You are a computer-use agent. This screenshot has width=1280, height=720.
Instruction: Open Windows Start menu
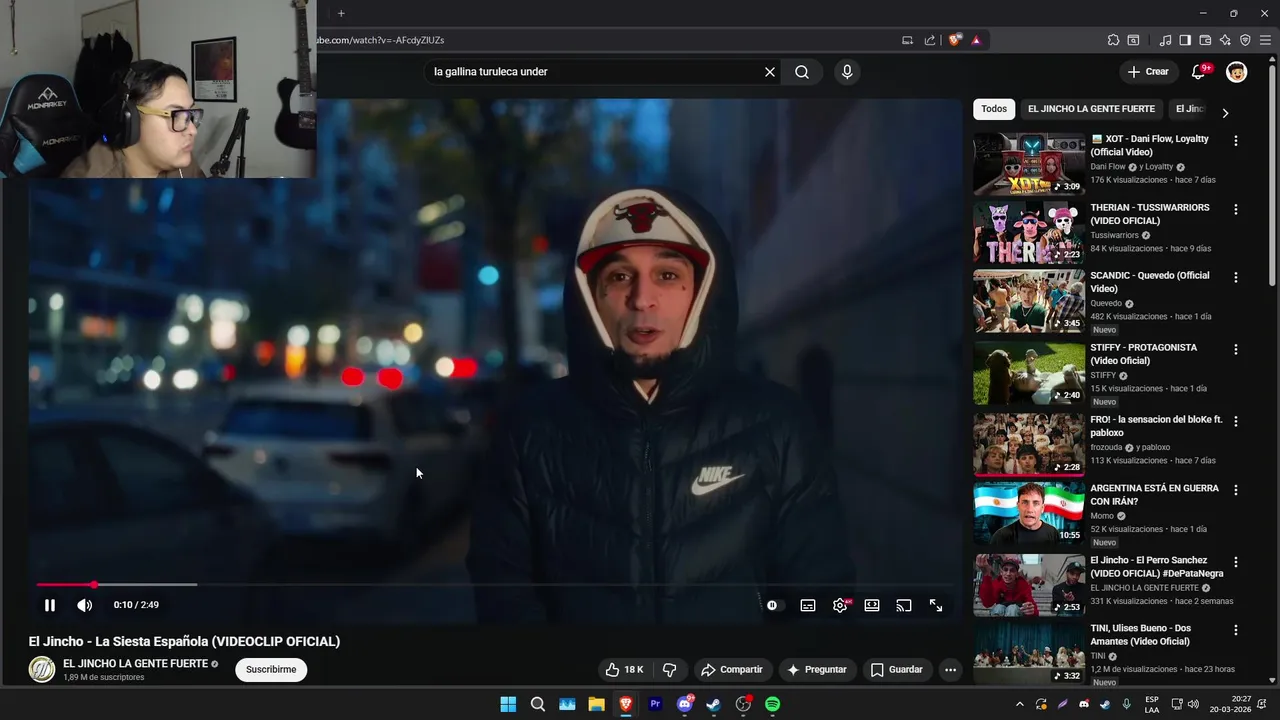point(508,704)
